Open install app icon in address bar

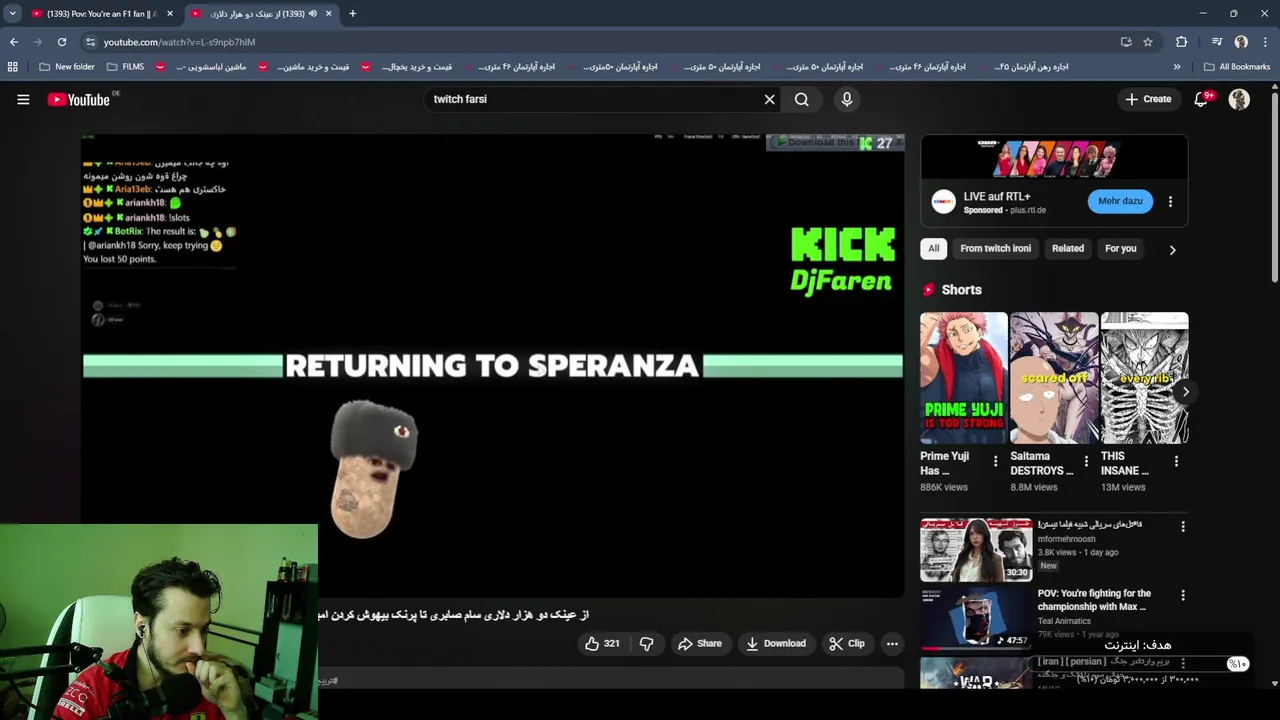click(1126, 42)
